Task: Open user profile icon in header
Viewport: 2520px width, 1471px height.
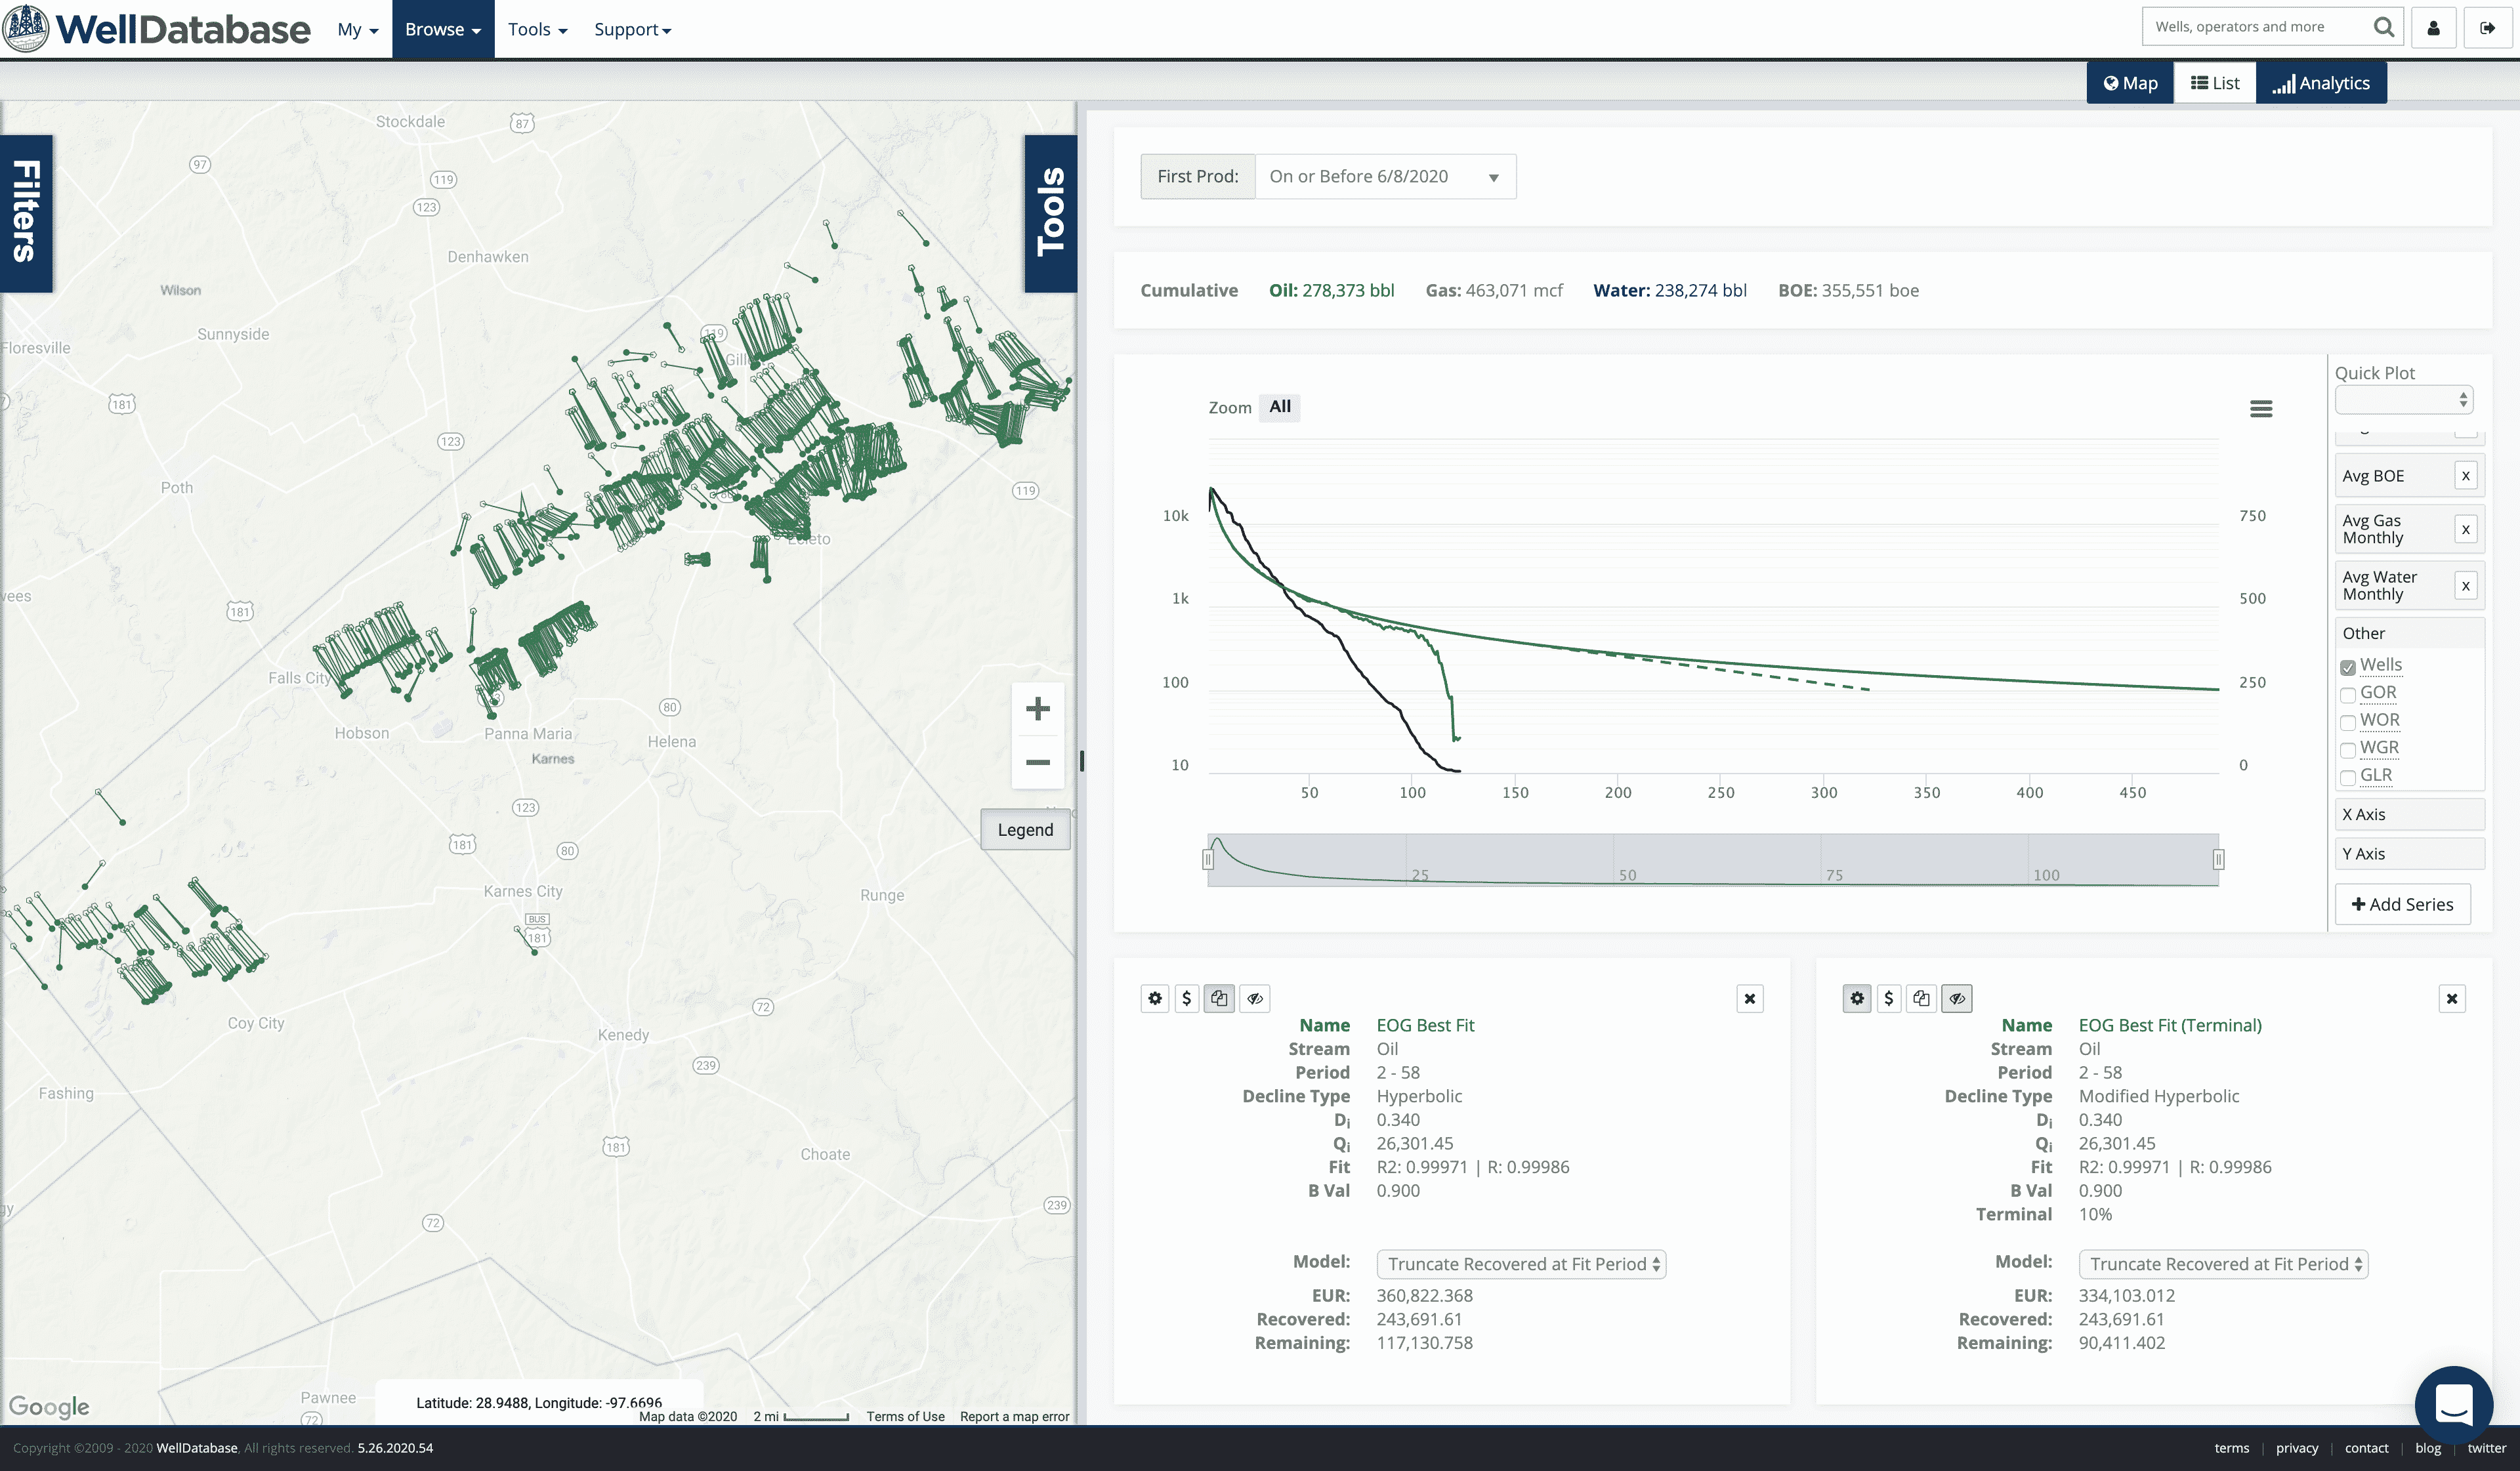Action: (x=2434, y=28)
